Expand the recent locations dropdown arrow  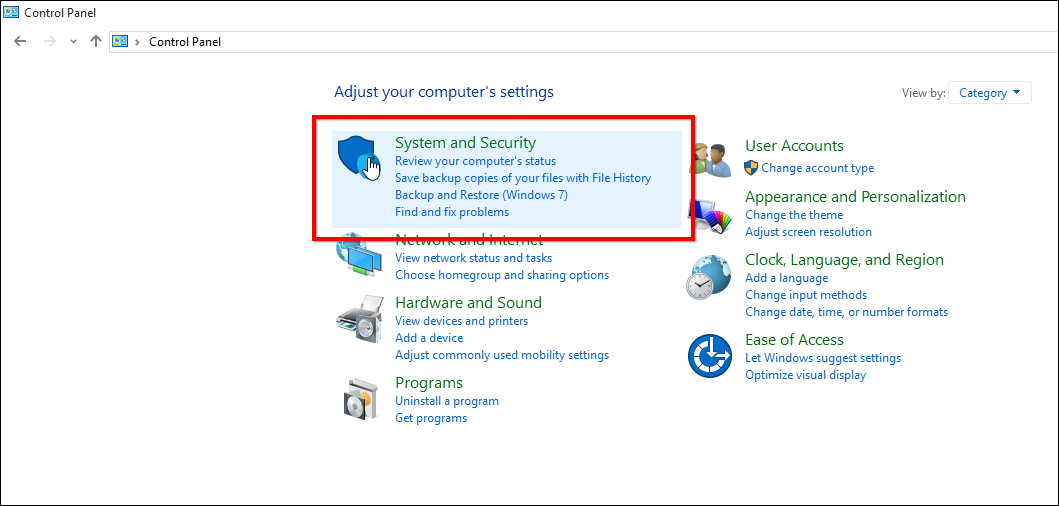(74, 42)
